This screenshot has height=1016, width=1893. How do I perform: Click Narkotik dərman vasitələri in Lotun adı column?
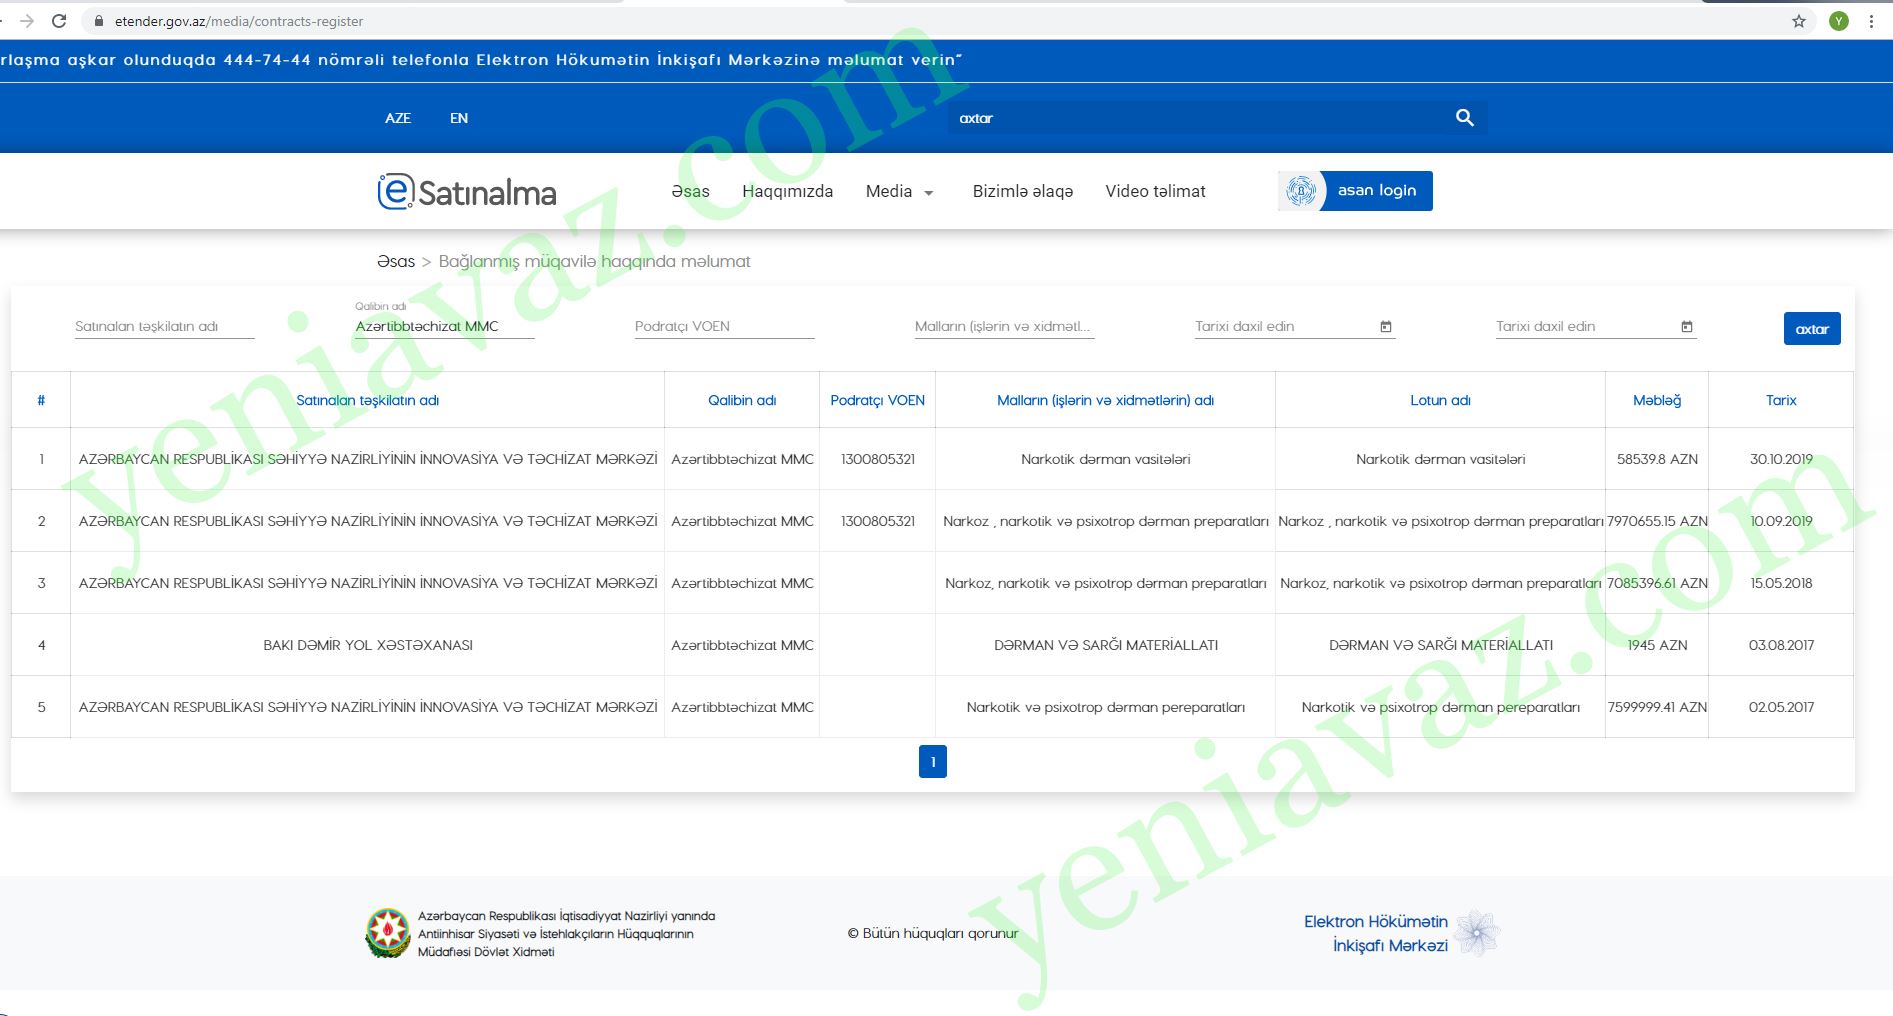coord(1441,459)
